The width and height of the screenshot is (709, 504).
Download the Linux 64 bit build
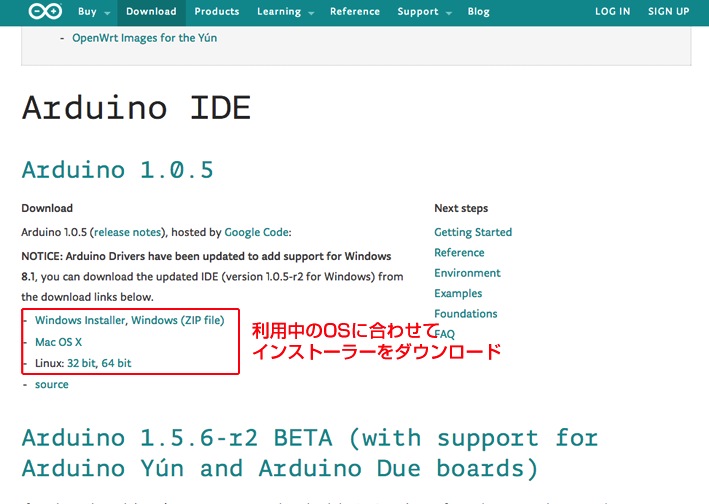tap(116, 363)
